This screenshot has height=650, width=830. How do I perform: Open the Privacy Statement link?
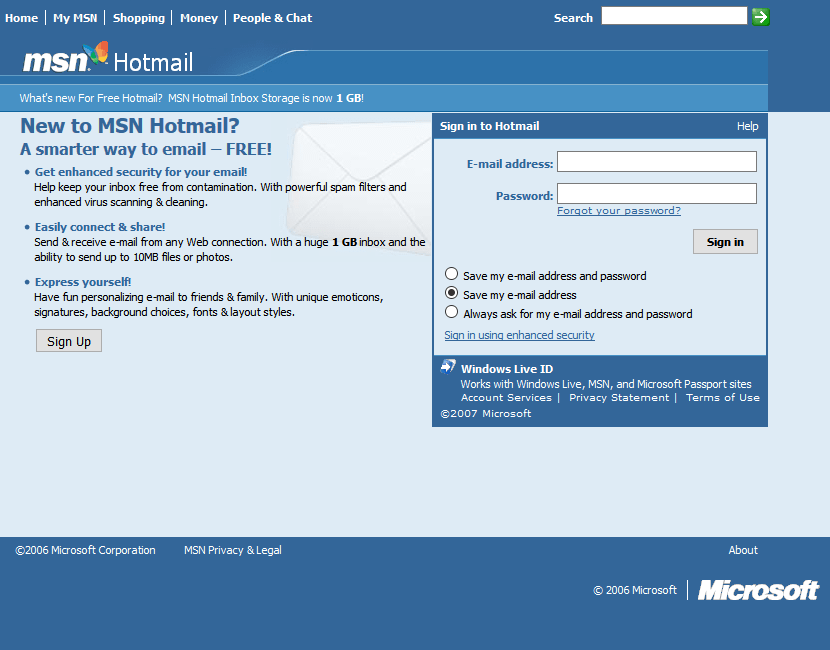coord(619,398)
